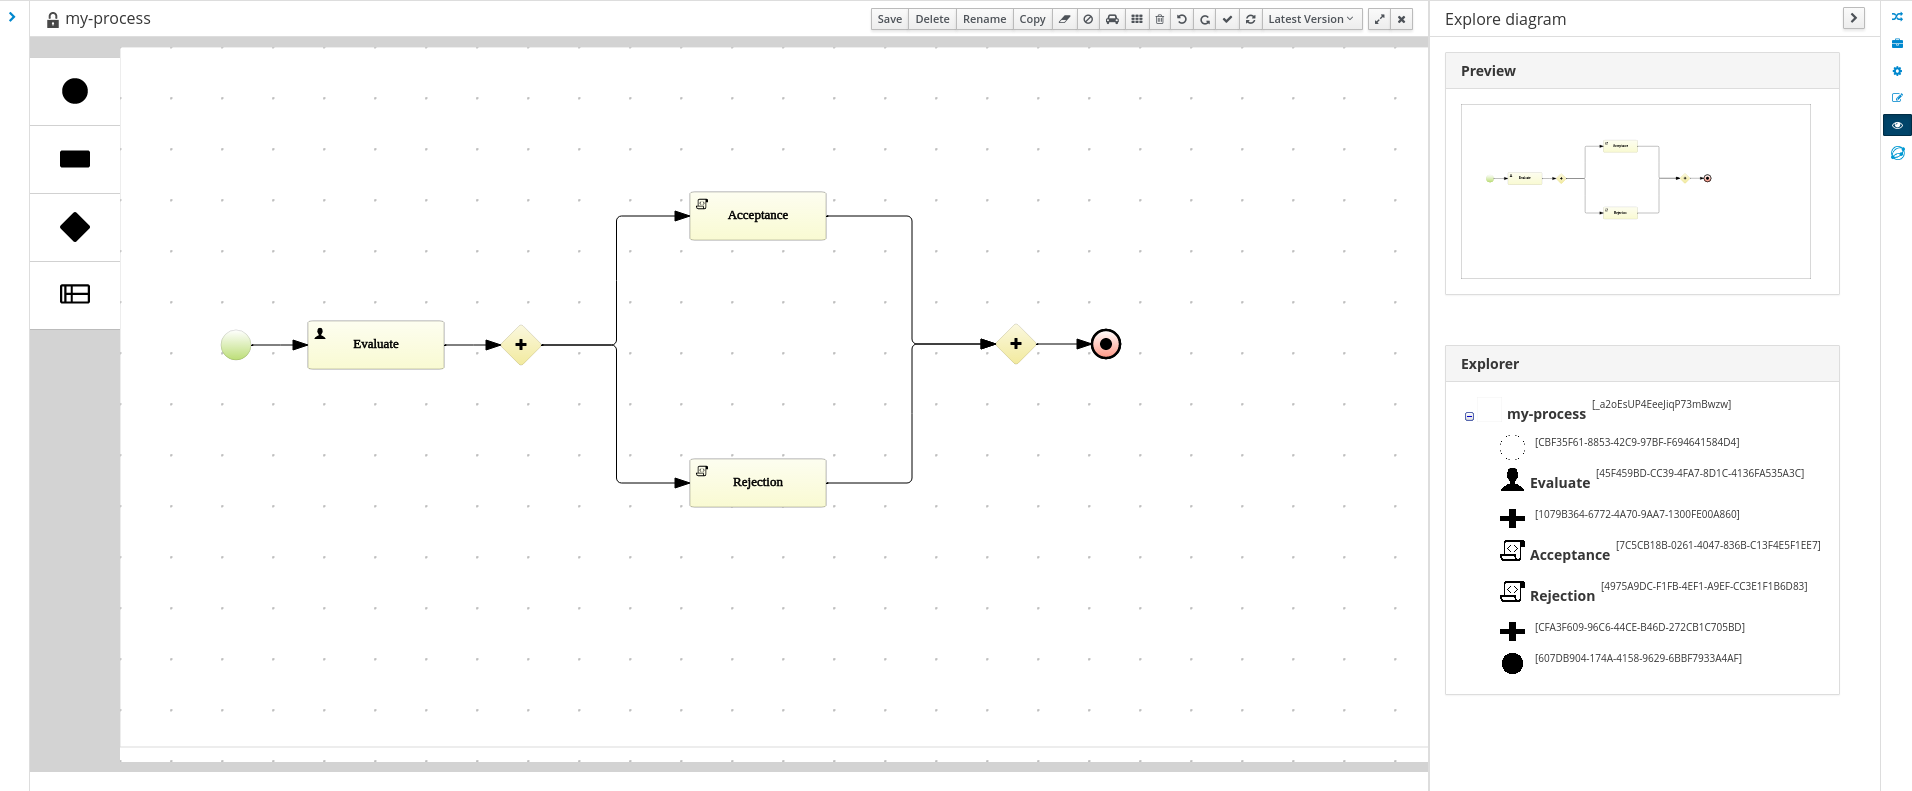Open the Latest Version dropdown

[1311, 19]
